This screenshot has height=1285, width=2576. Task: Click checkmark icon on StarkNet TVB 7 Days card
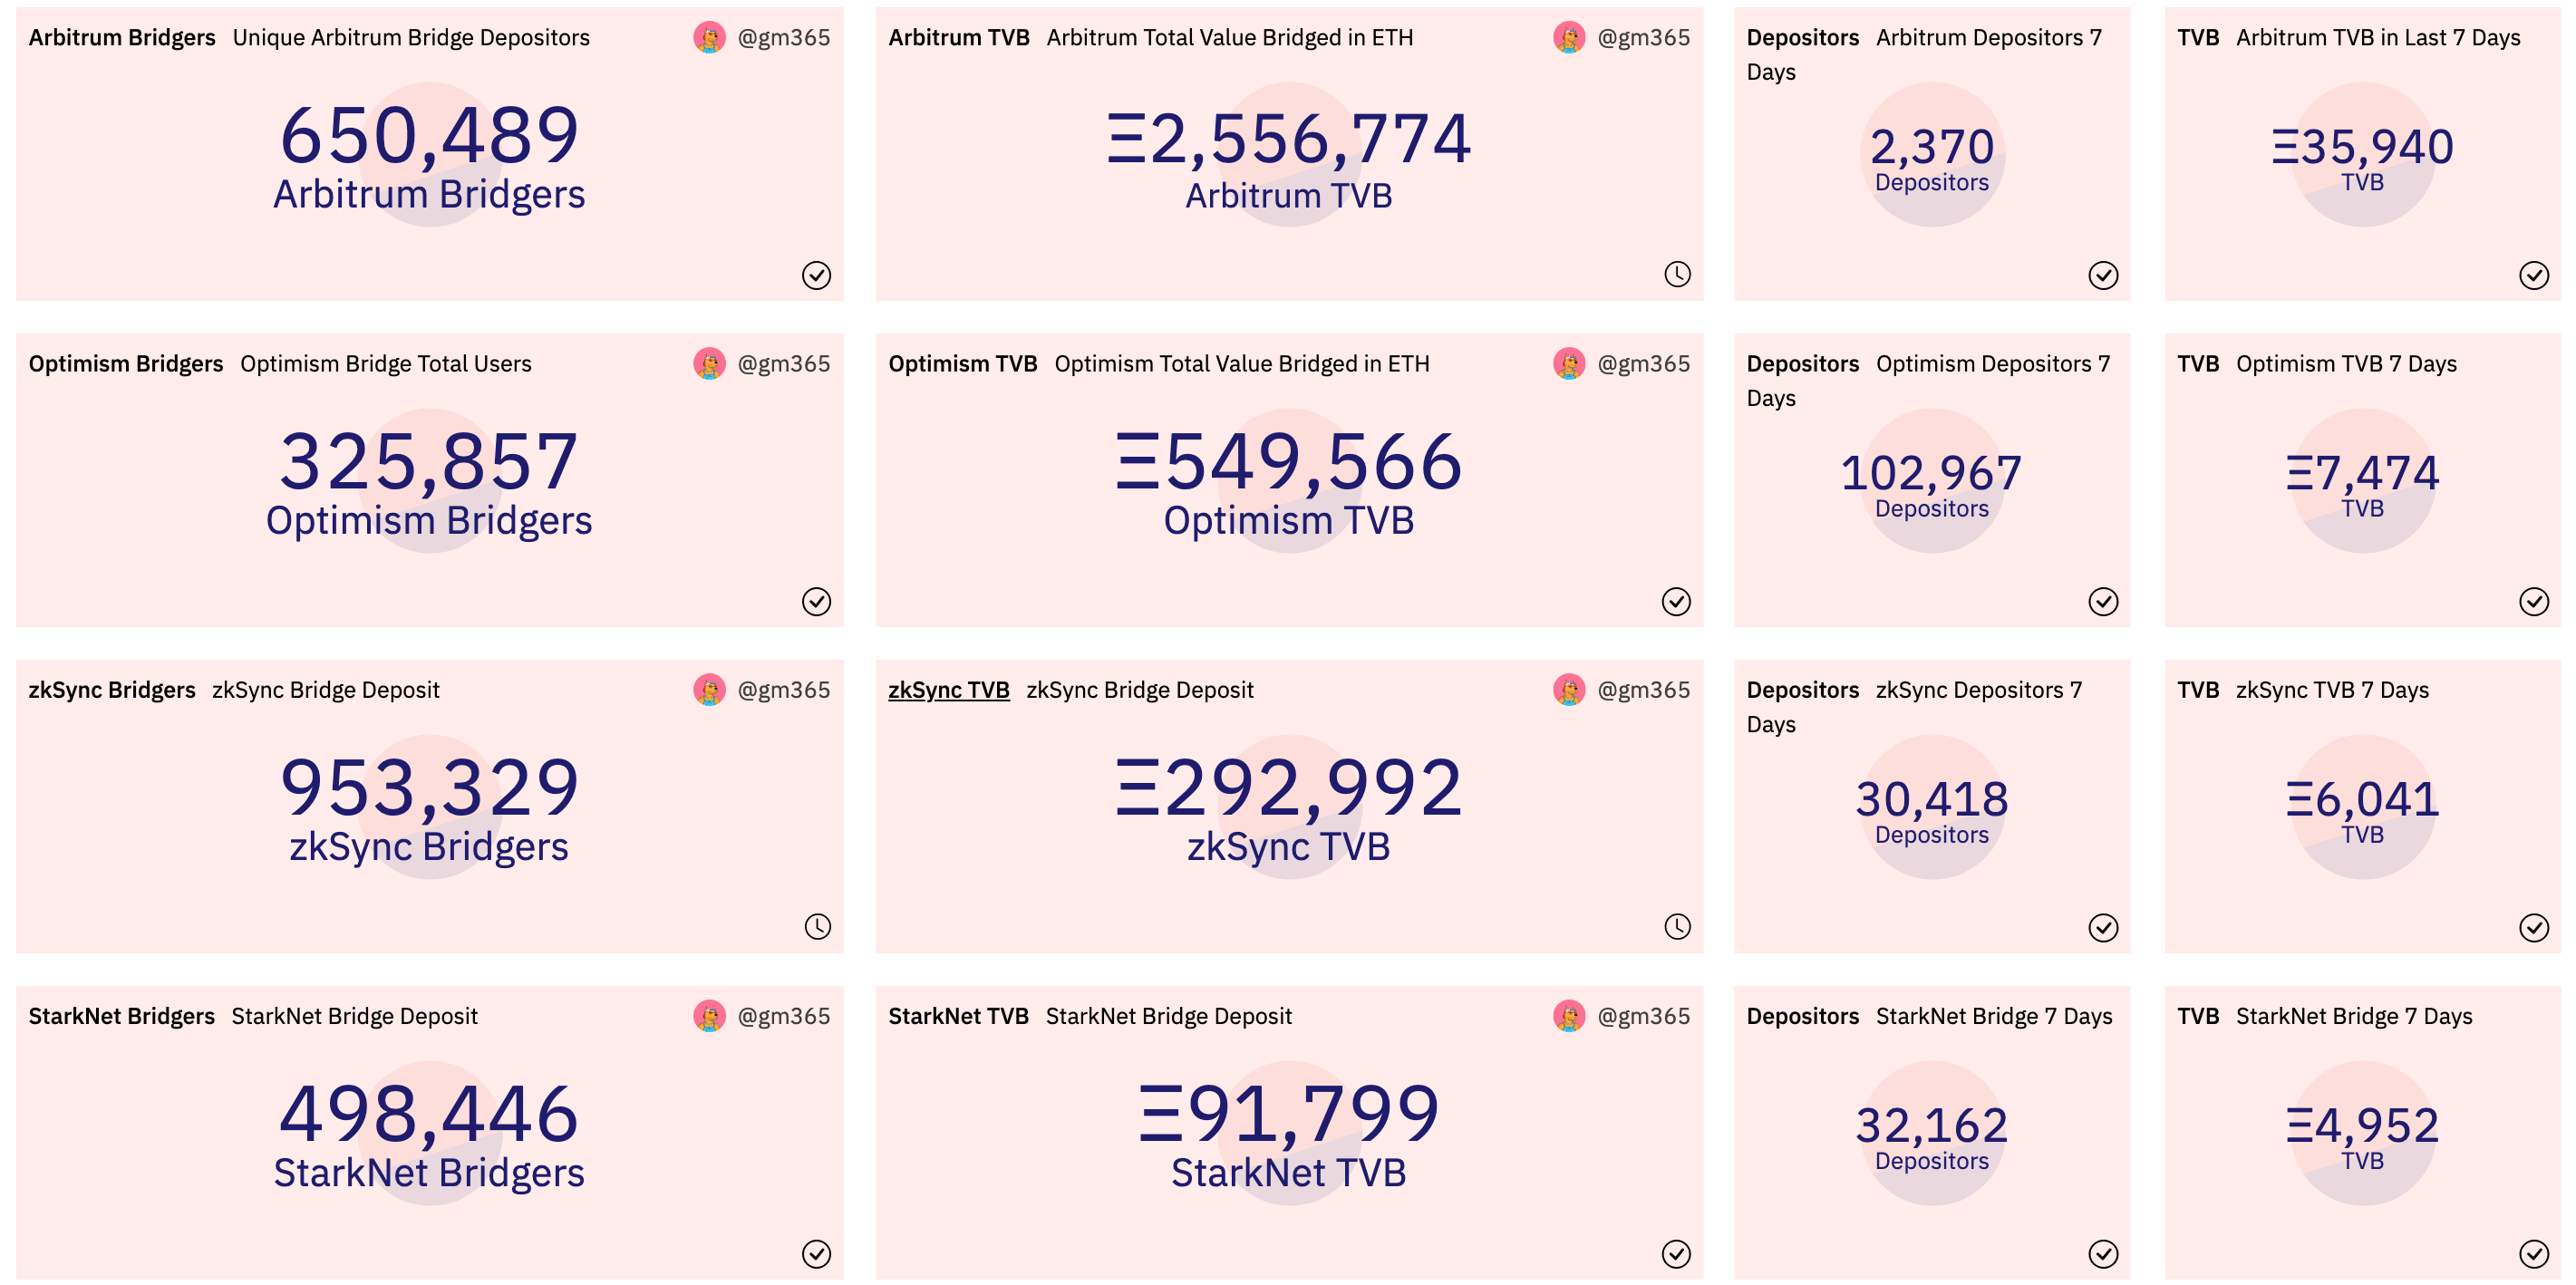[2533, 1253]
